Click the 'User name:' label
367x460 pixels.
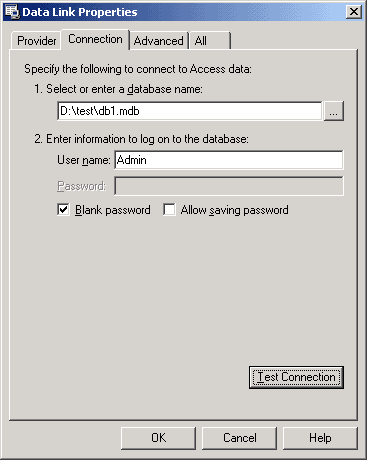(x=84, y=160)
